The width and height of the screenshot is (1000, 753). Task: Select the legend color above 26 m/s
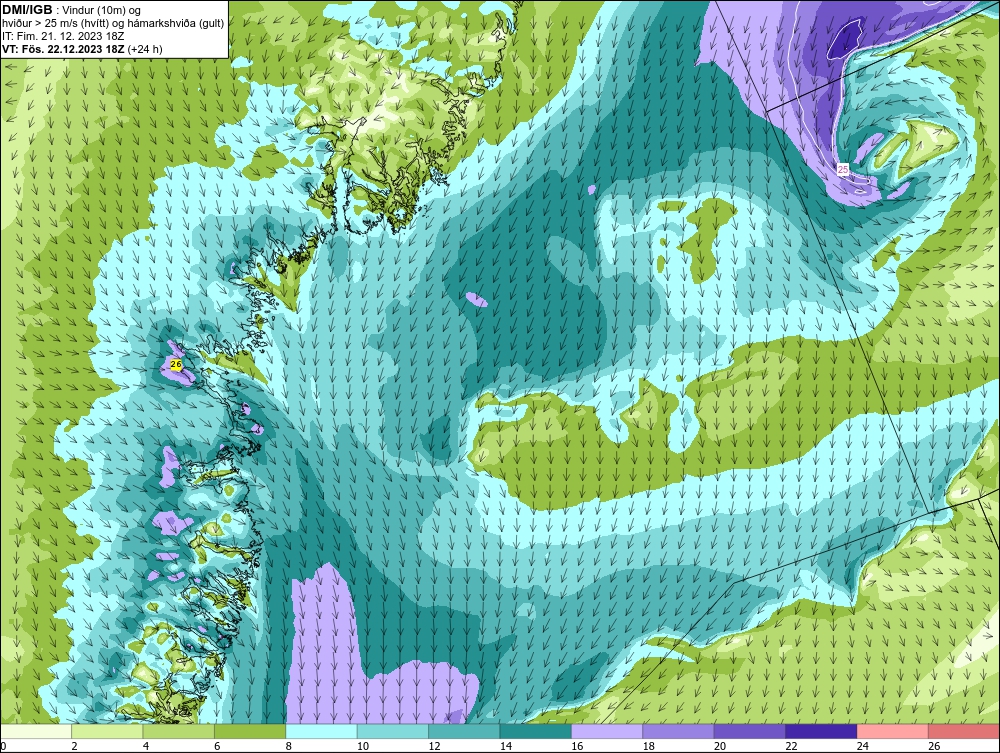pyautogui.click(x=964, y=731)
